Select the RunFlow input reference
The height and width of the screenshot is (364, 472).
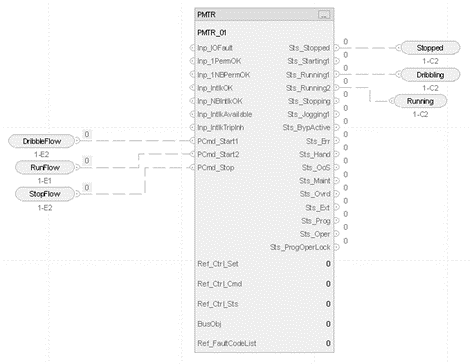coord(45,167)
